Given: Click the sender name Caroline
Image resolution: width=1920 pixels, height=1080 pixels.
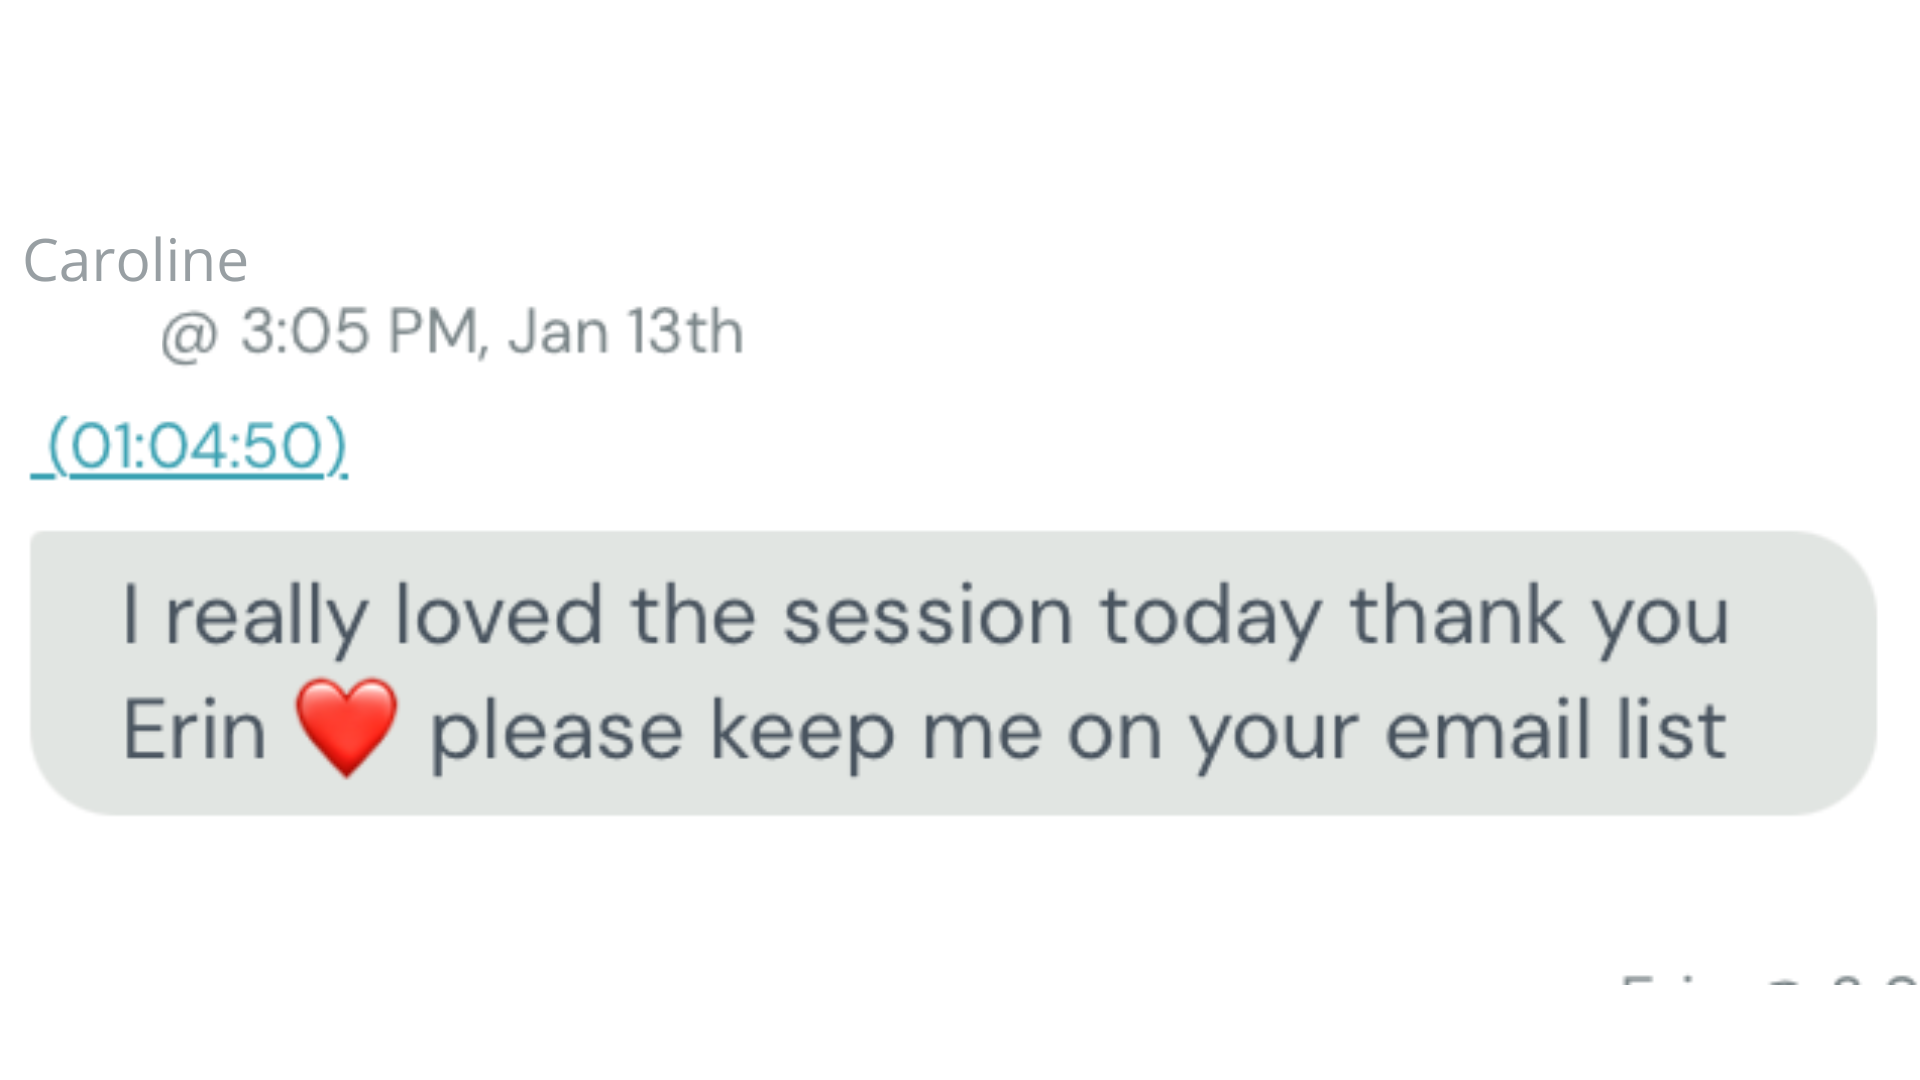Looking at the screenshot, I should 135,261.
